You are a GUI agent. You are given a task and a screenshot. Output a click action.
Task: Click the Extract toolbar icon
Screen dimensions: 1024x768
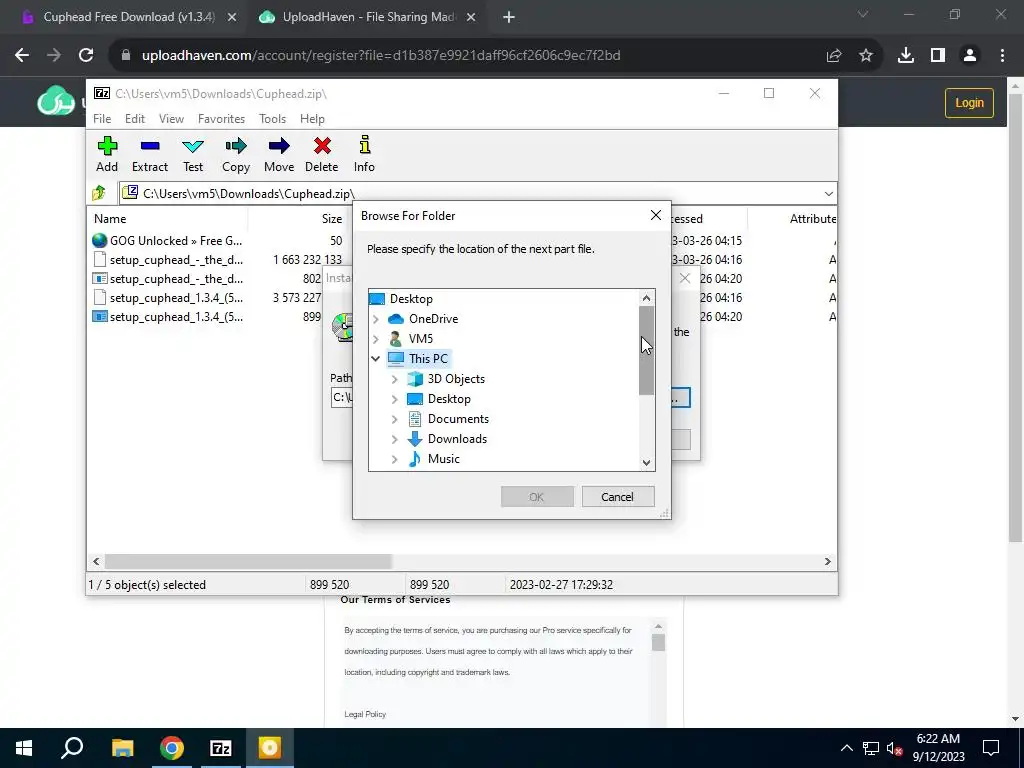pyautogui.click(x=150, y=154)
